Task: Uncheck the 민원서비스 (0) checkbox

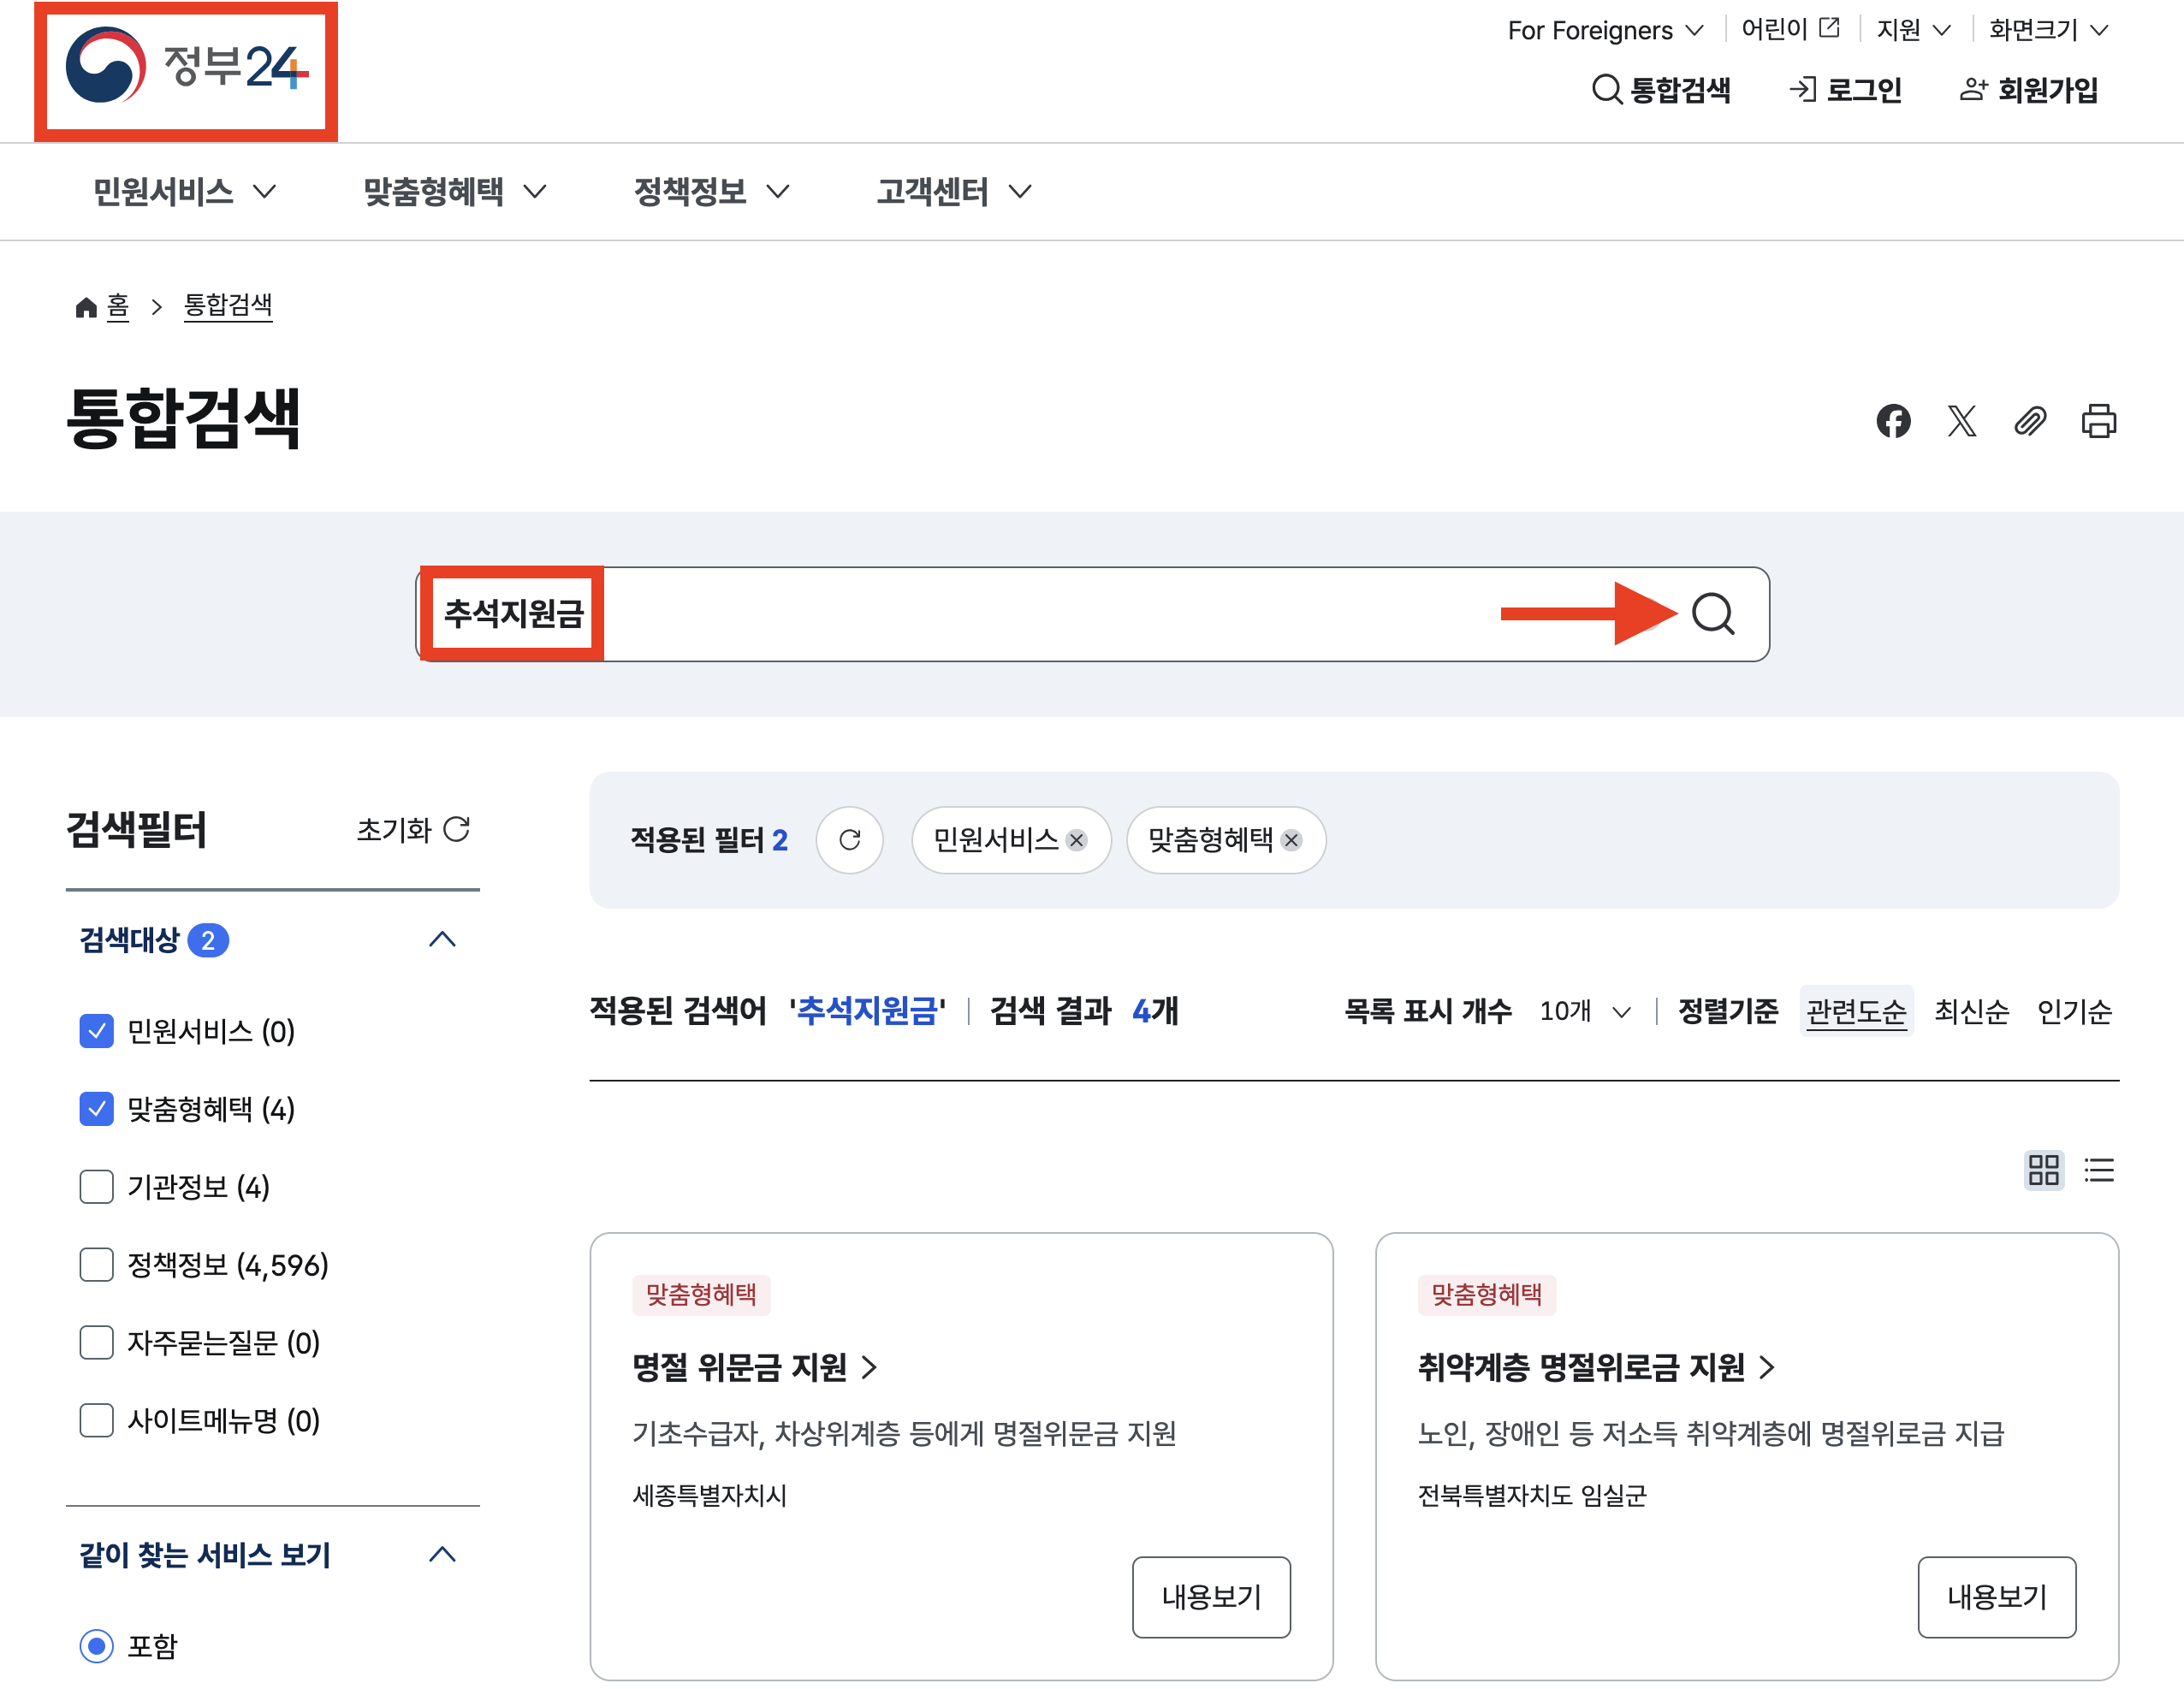Action: 96,1031
